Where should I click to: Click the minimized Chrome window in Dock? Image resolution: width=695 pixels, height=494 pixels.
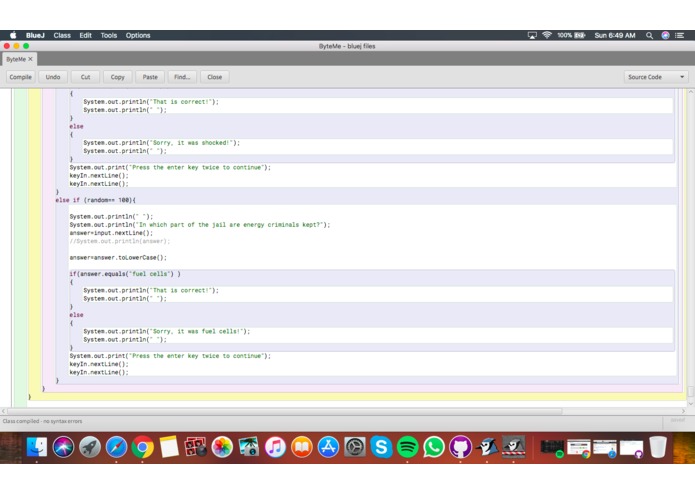[578, 447]
